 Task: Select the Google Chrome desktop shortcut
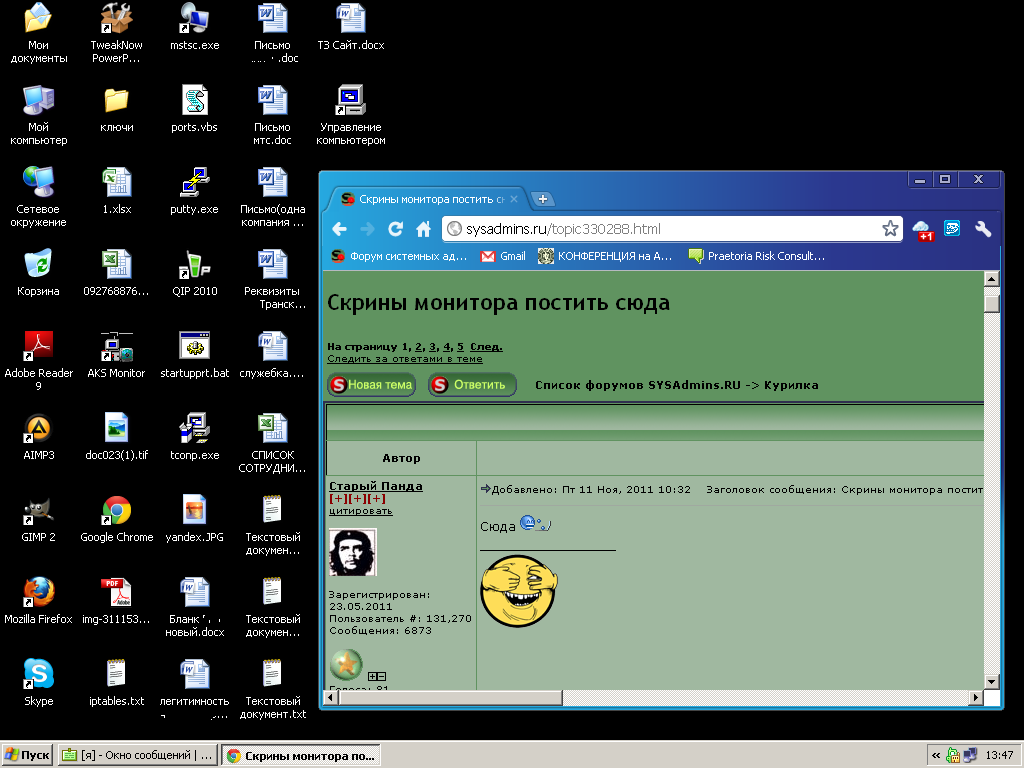[117, 519]
